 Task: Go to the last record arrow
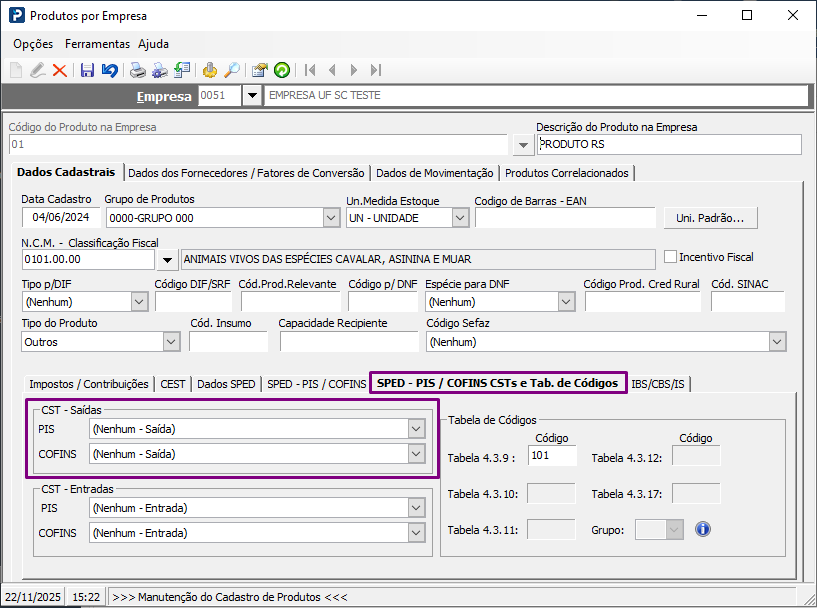click(376, 70)
